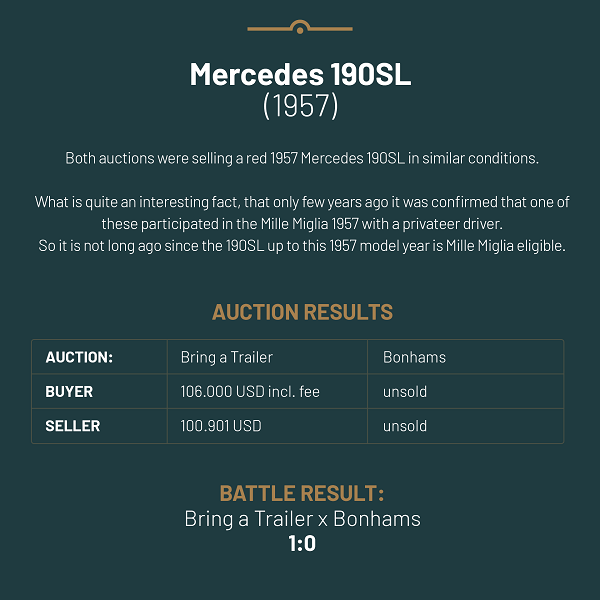Click the BATTLE RESULT: heading
The height and width of the screenshot is (600, 600).
pos(302,493)
